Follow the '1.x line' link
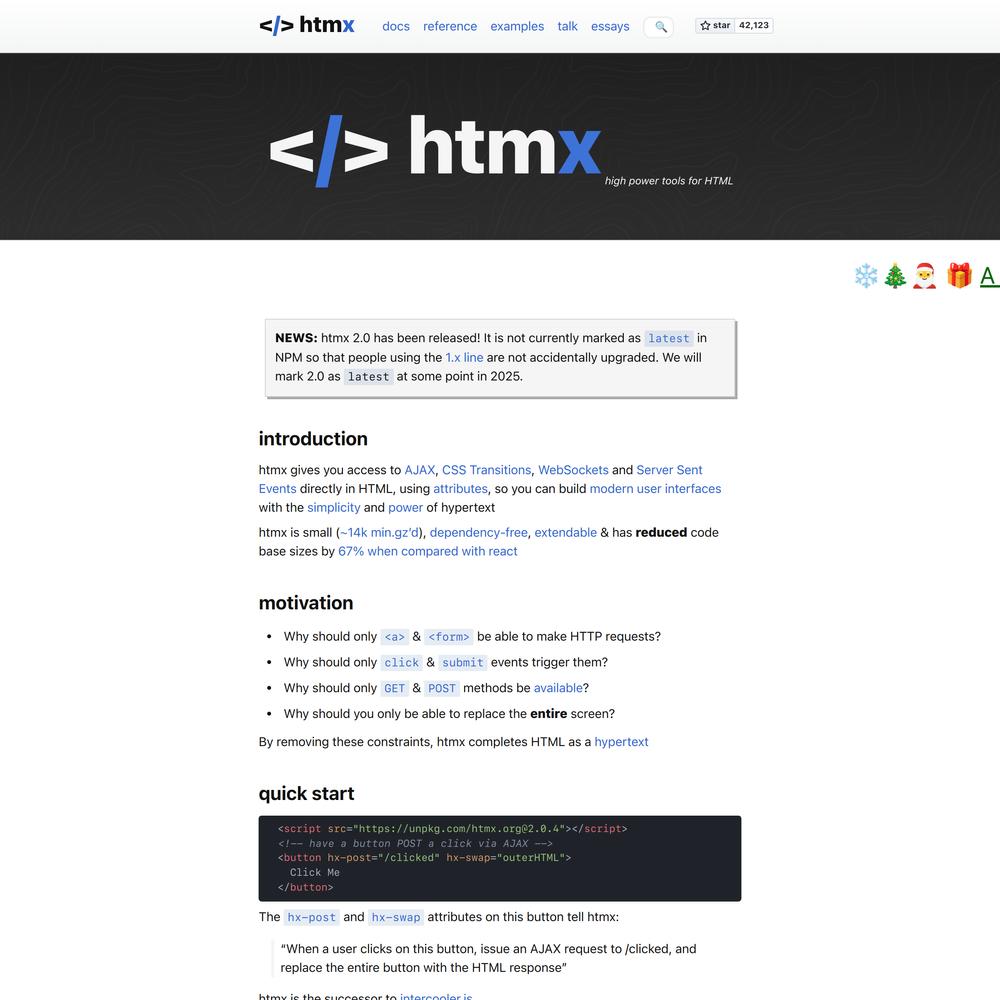This screenshot has width=1000, height=1000. coord(464,357)
